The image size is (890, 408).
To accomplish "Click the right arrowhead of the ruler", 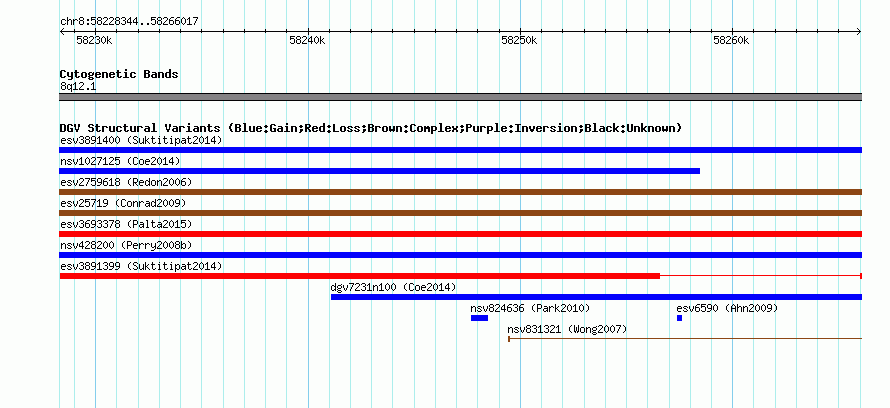I will (x=859, y=32).
